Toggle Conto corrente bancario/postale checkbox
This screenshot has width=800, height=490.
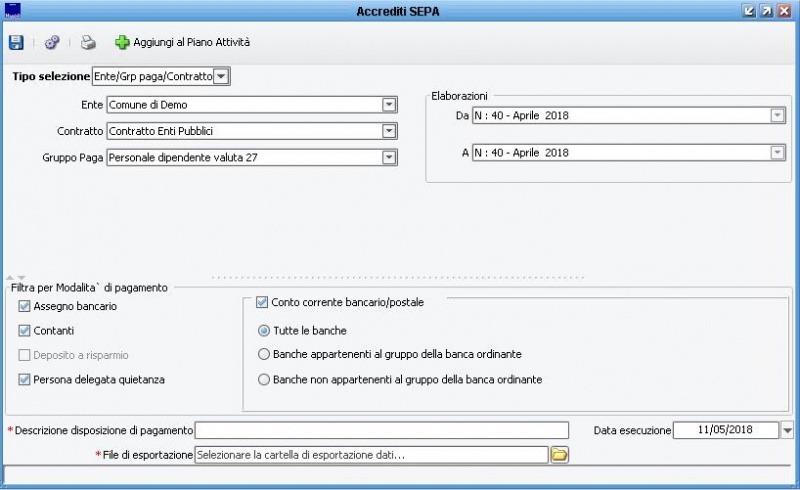[262, 302]
